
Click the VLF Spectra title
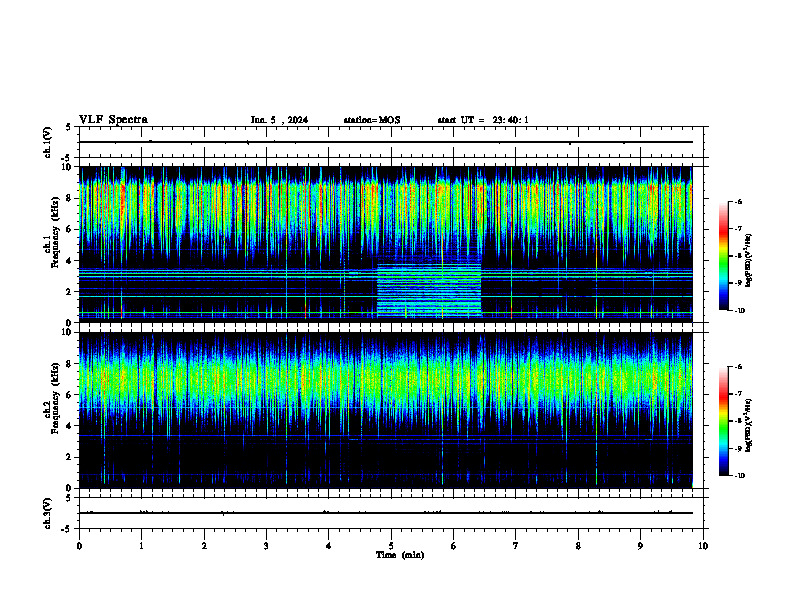pyautogui.click(x=113, y=120)
